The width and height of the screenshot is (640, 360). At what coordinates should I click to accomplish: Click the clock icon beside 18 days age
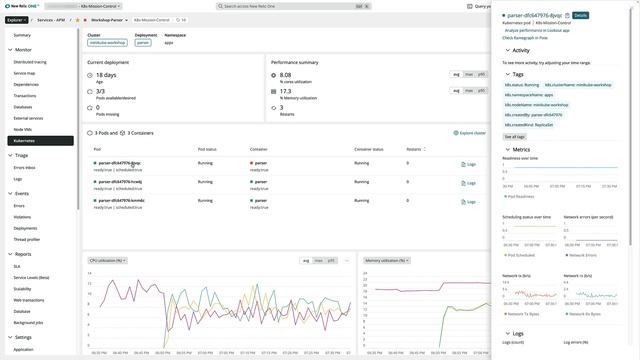(x=90, y=75)
